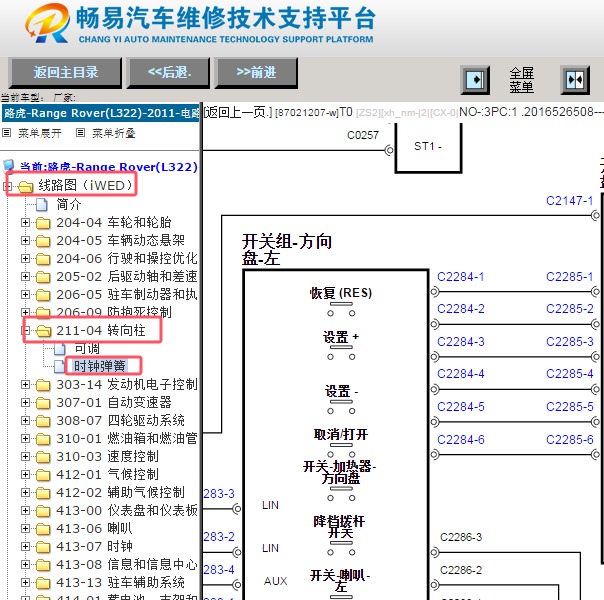The width and height of the screenshot is (604, 600).
Task: Go back with the <<后退 button
Action: [169, 72]
